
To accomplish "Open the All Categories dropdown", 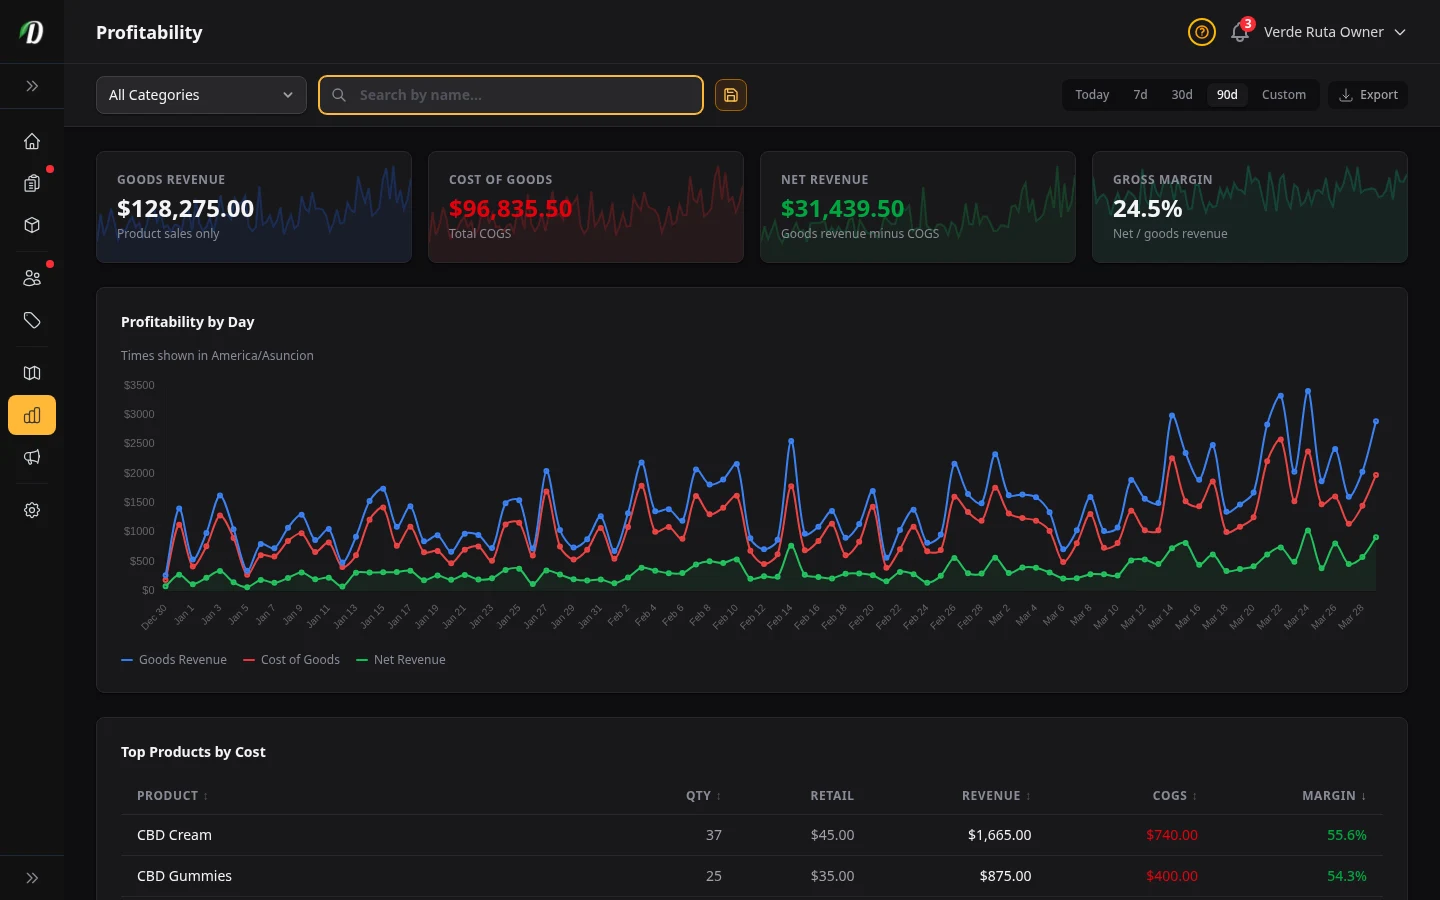I will [200, 95].
